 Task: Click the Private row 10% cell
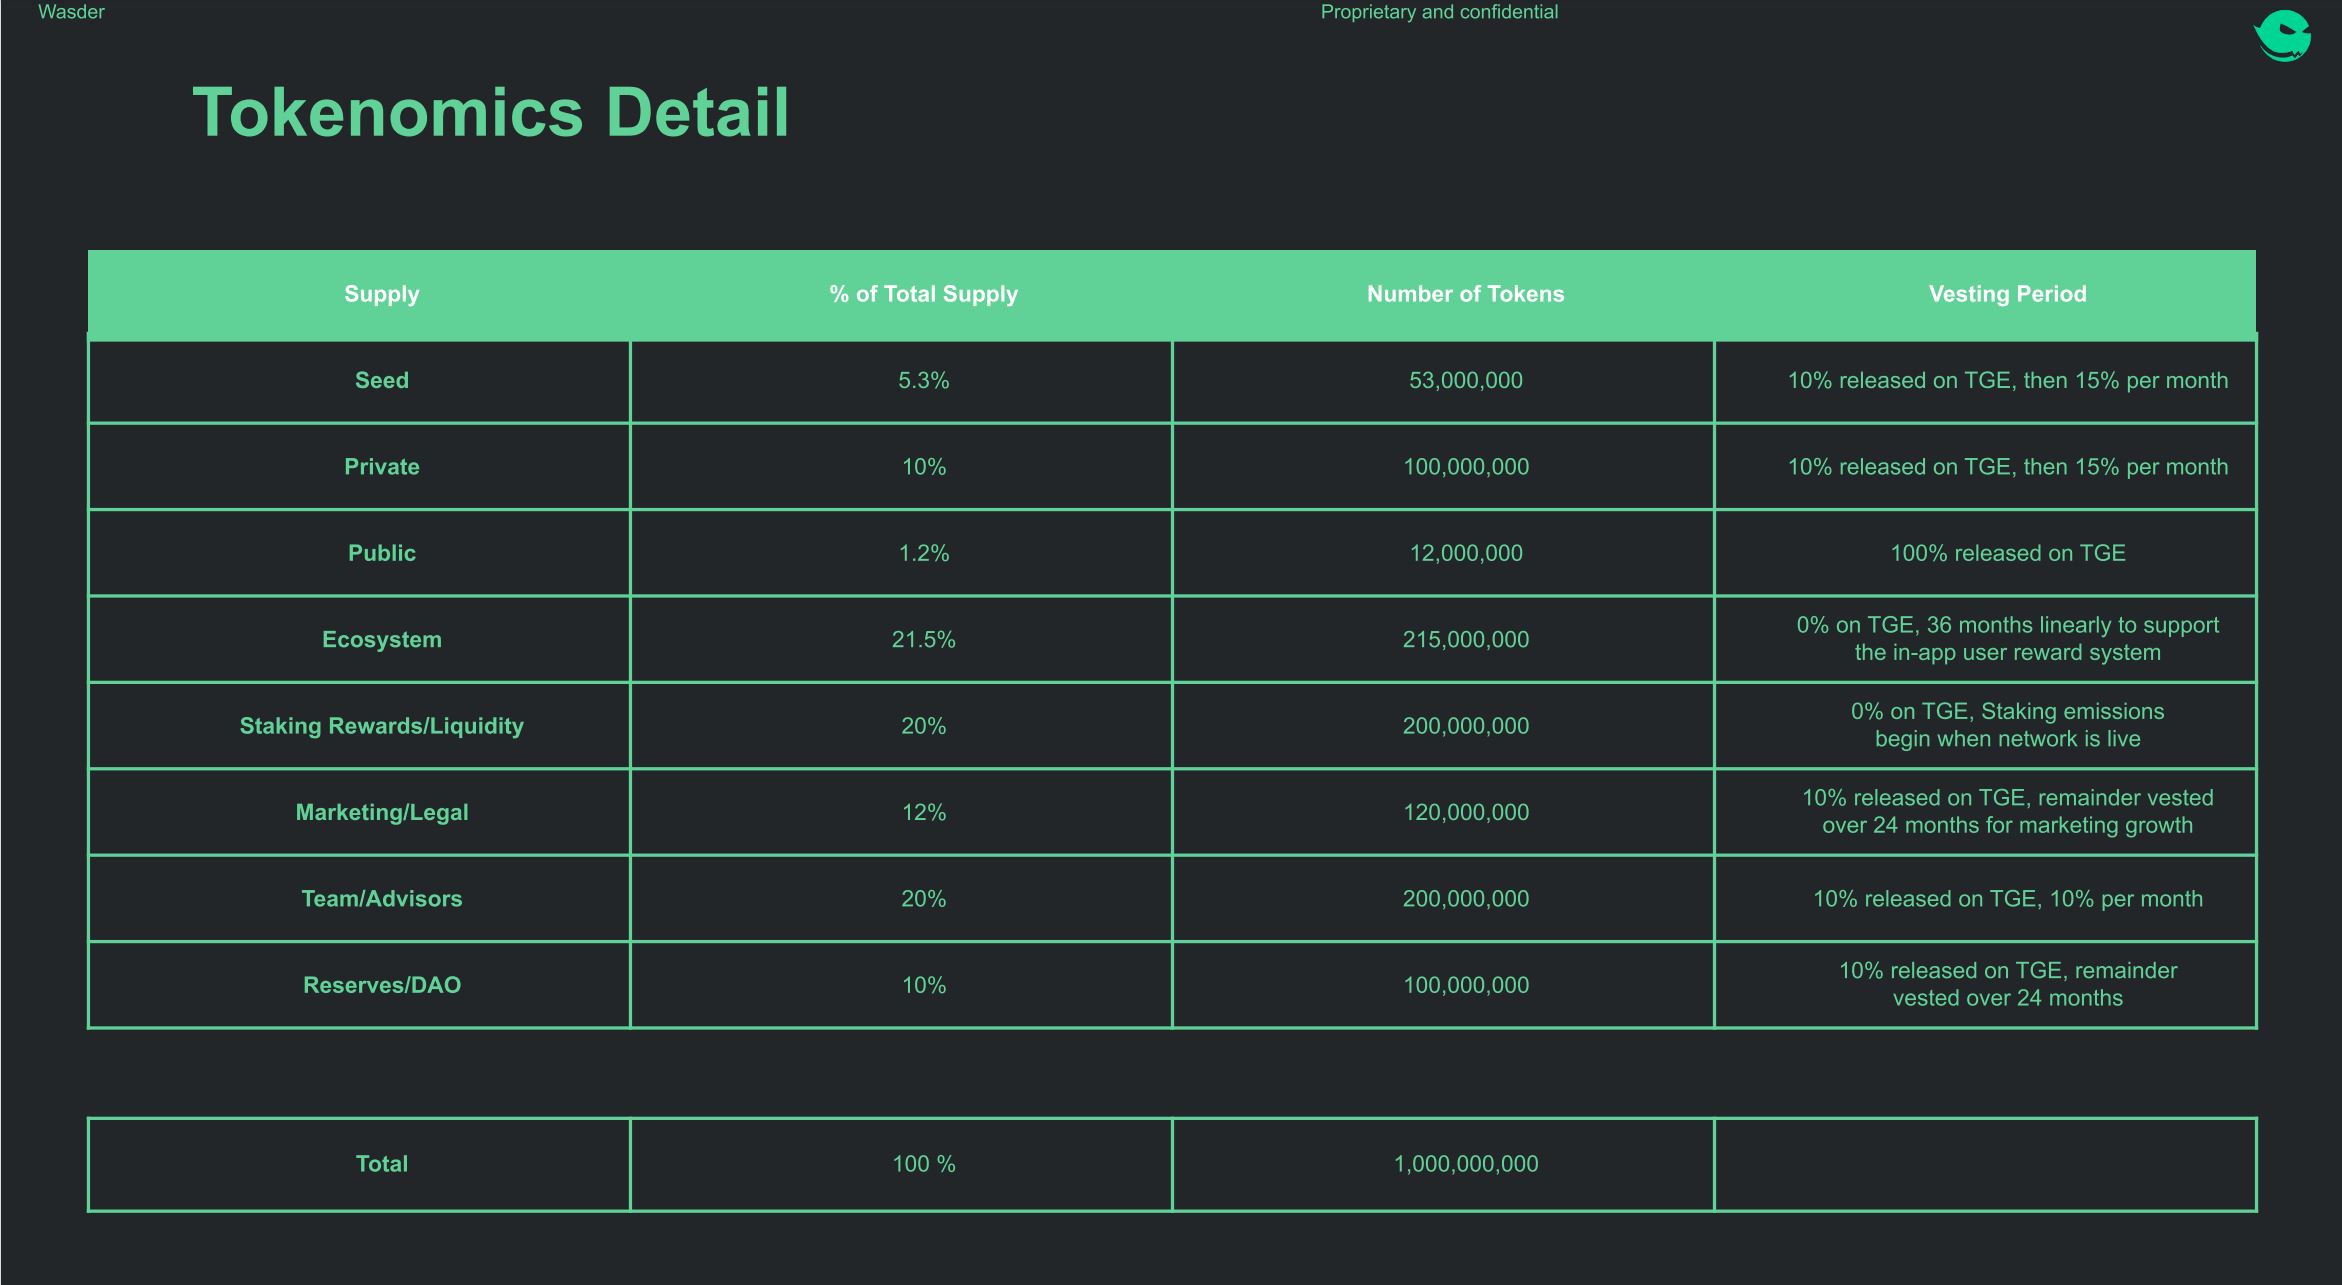tap(924, 467)
